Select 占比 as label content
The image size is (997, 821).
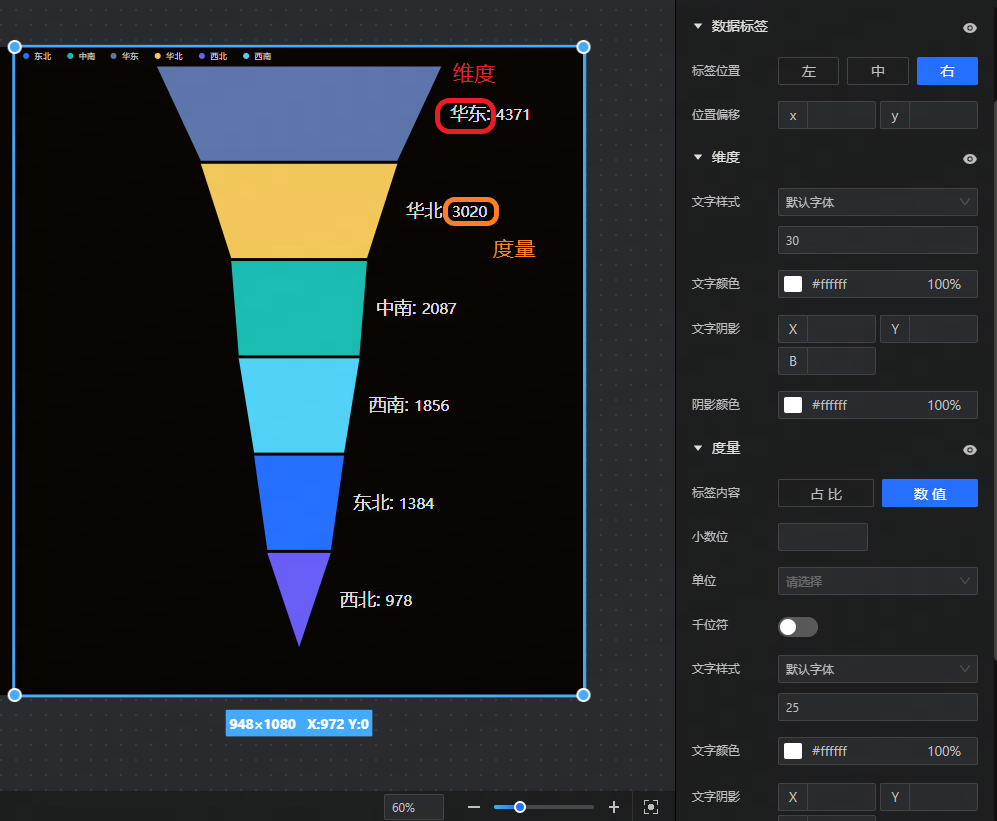point(825,494)
